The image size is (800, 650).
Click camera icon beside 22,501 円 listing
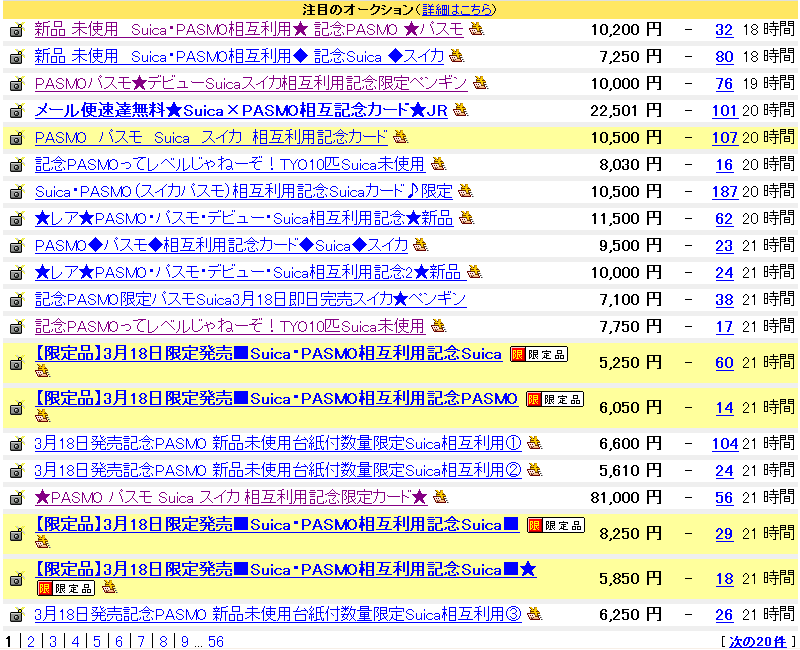pos(16,111)
